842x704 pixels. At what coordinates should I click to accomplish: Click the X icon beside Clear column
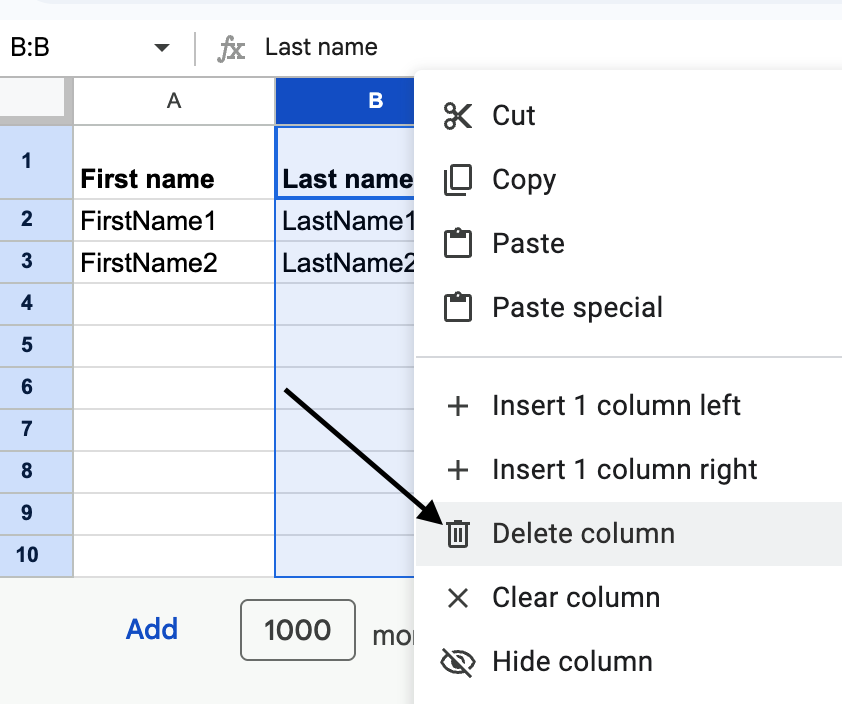(457, 598)
